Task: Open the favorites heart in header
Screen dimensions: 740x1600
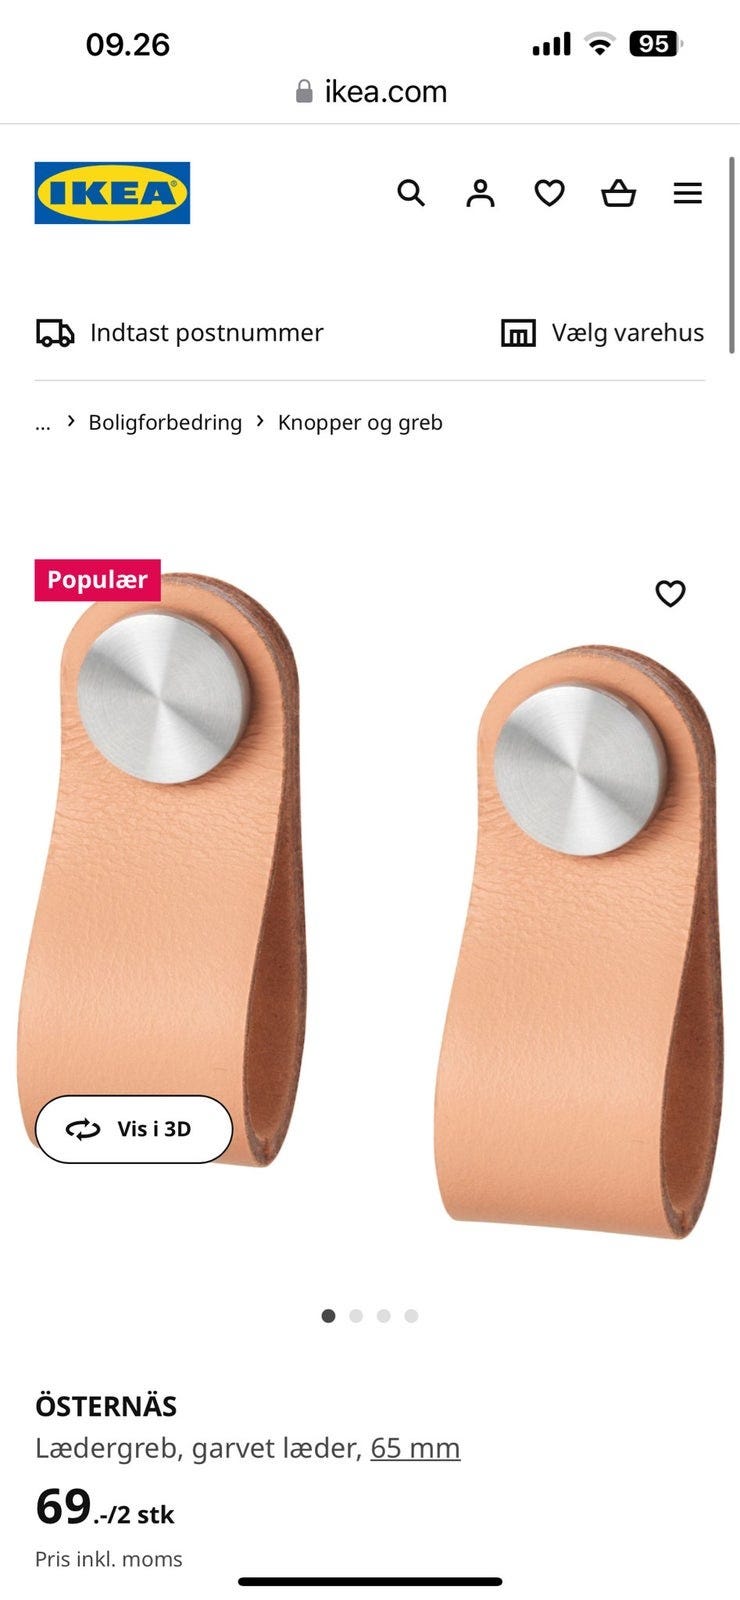Action: point(549,193)
